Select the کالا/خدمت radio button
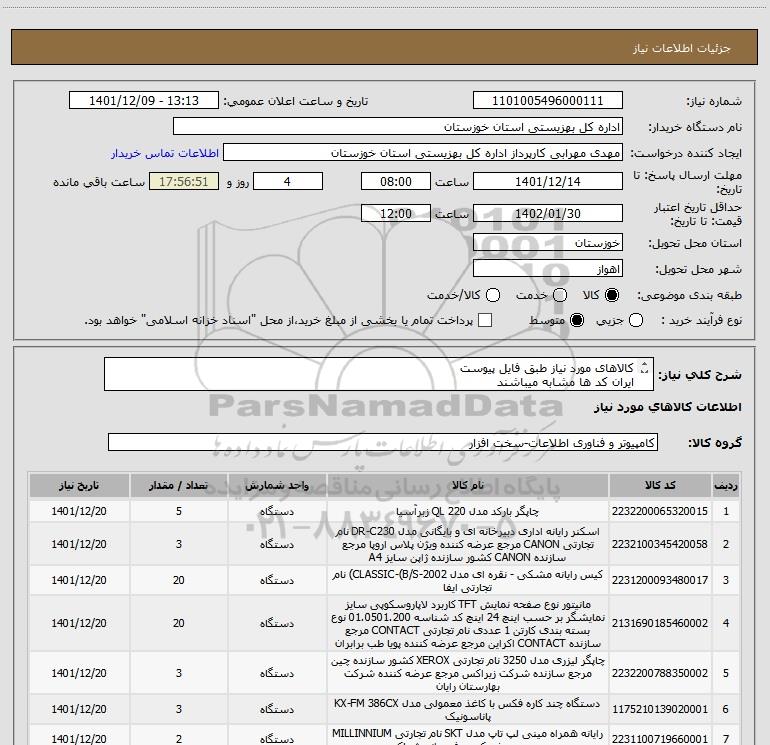Viewport: 770px width, 745px height. (x=493, y=295)
